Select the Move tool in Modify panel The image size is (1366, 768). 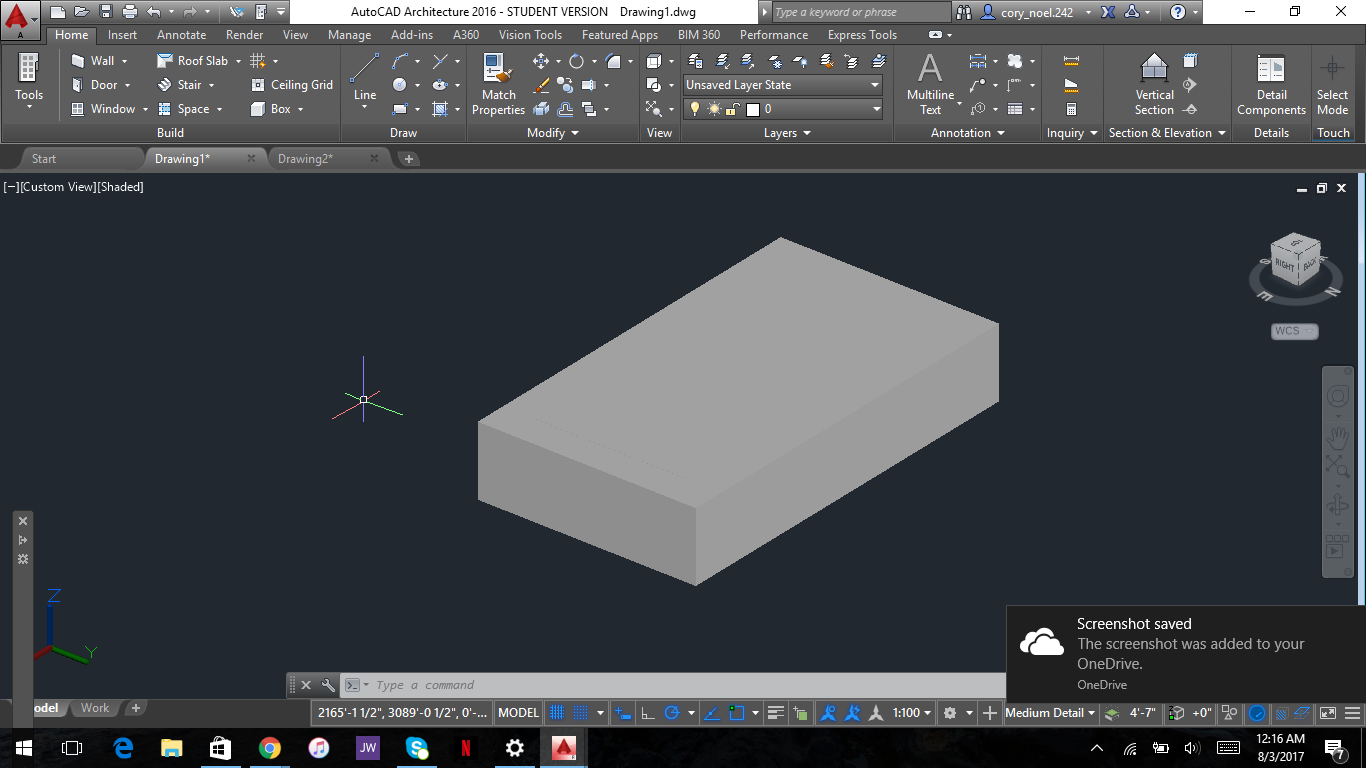tap(540, 61)
